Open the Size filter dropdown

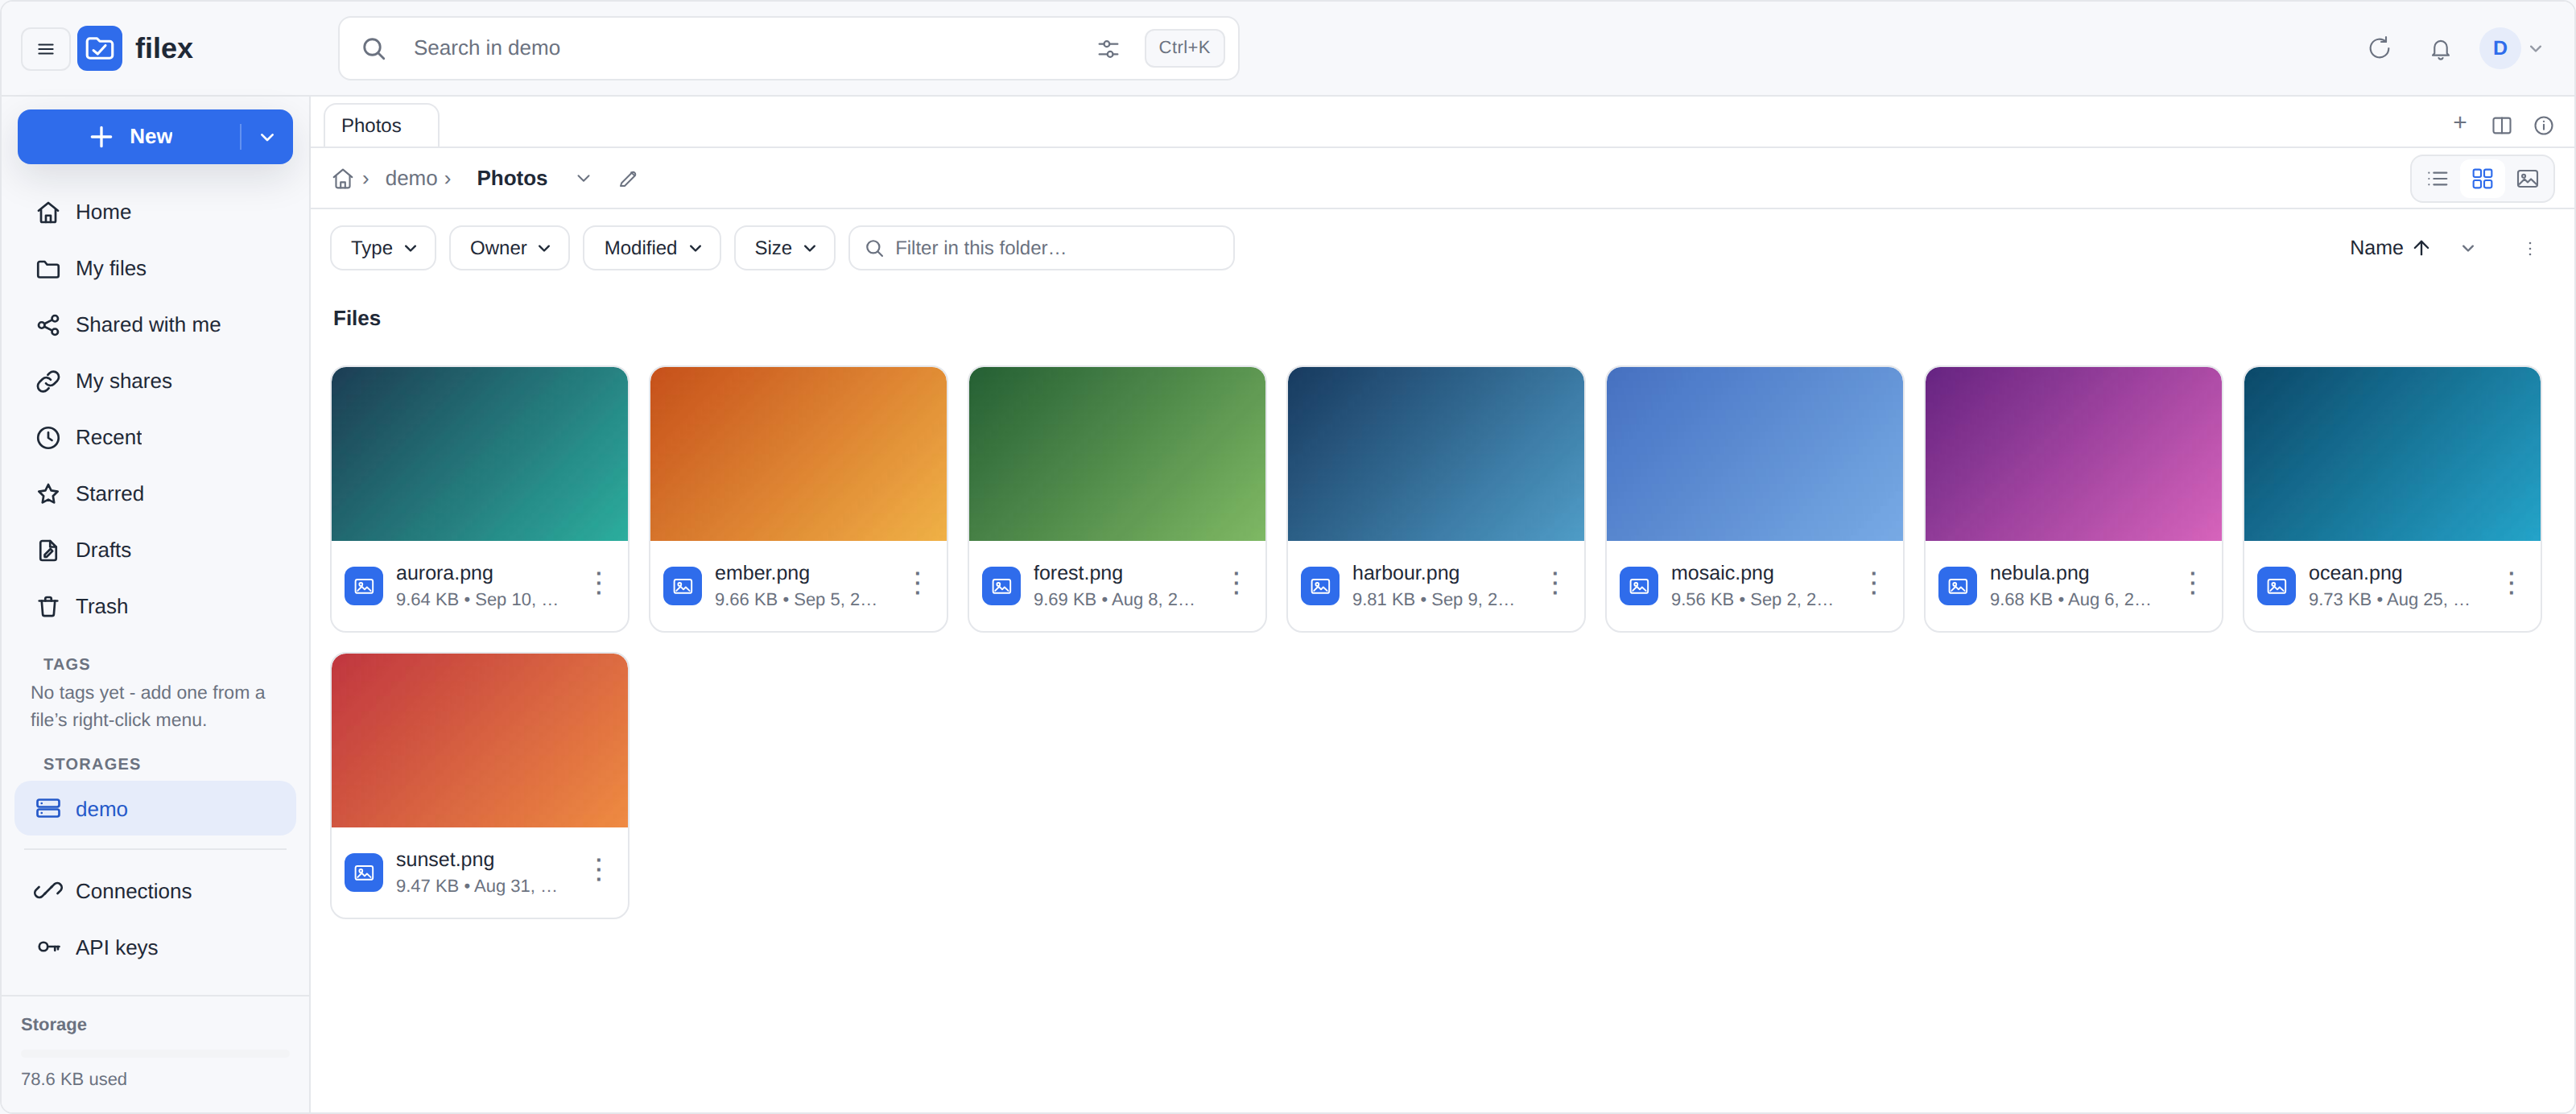pyautogui.click(x=784, y=248)
